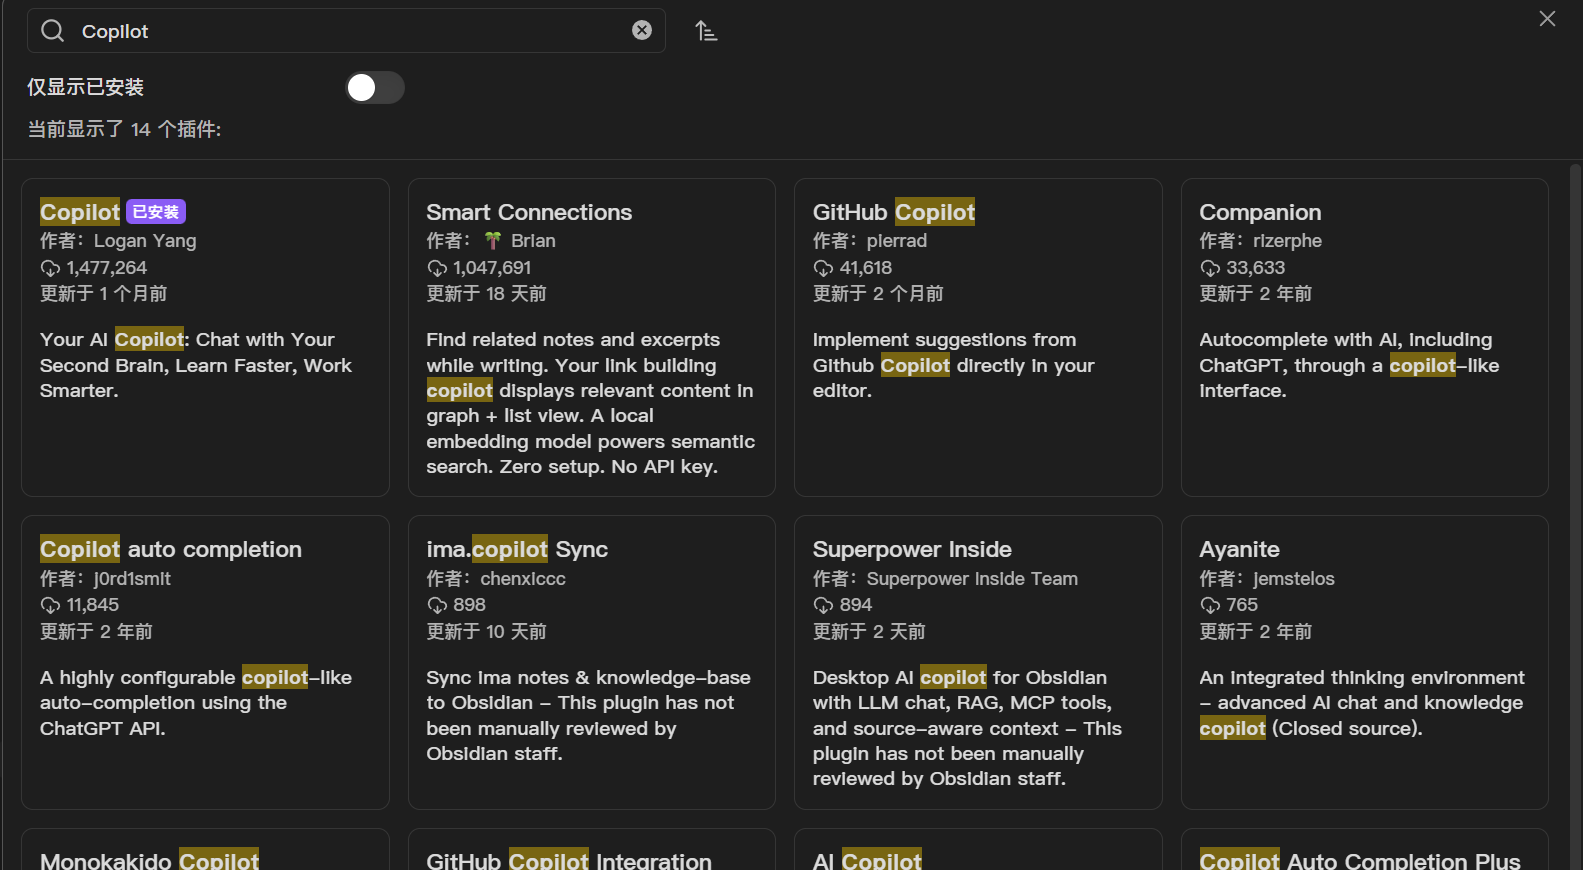Click the download icon beside 11,845
1583x870 pixels.
[x=50, y=605]
